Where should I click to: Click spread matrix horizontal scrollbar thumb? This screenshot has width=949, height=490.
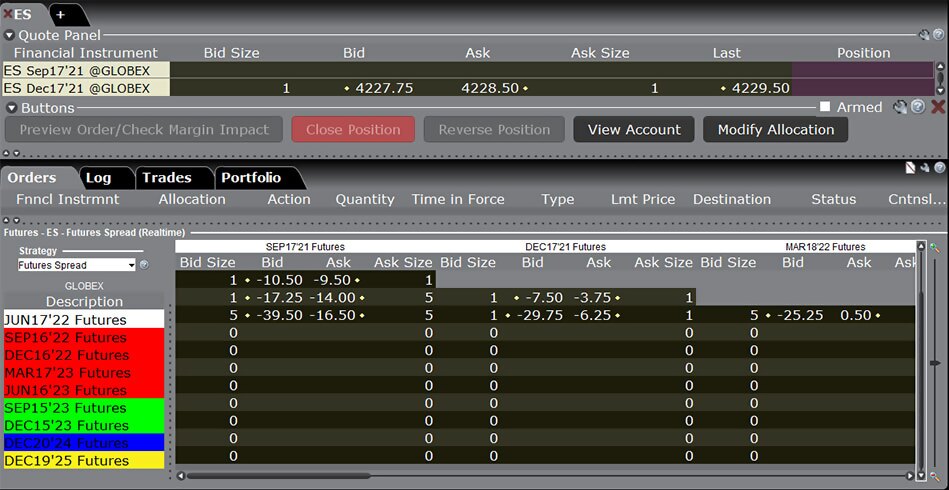277,476
